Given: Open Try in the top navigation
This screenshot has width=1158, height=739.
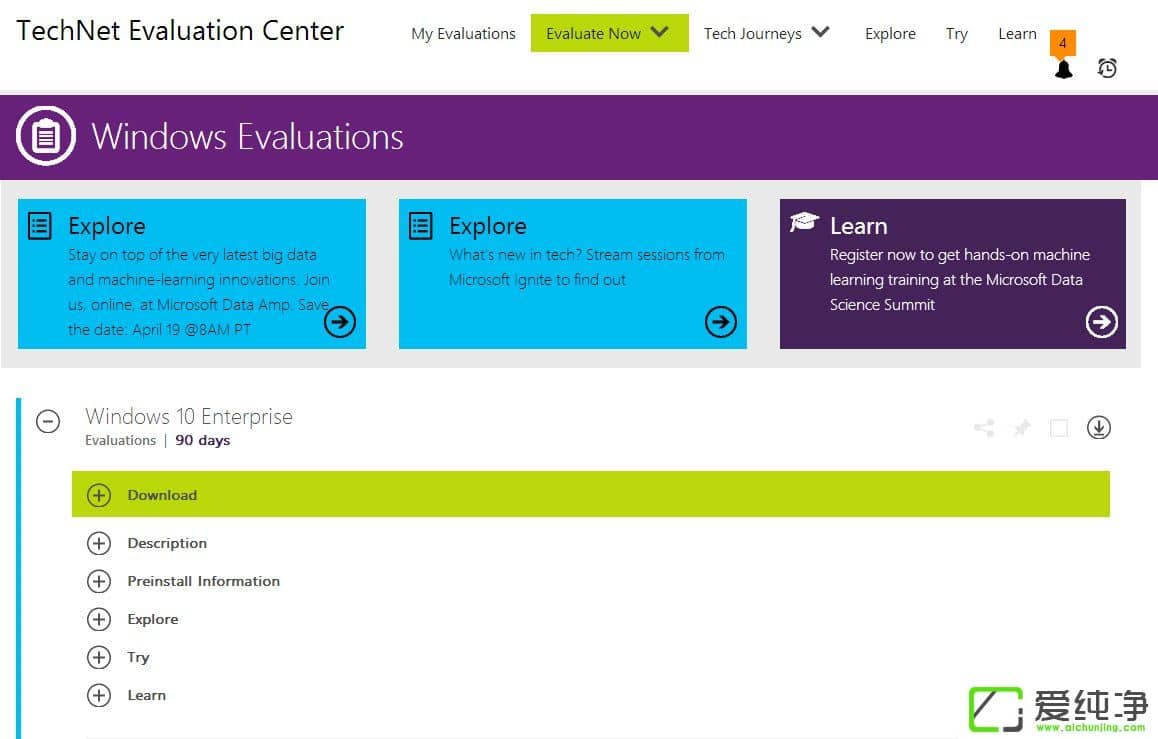Looking at the screenshot, I should point(956,34).
